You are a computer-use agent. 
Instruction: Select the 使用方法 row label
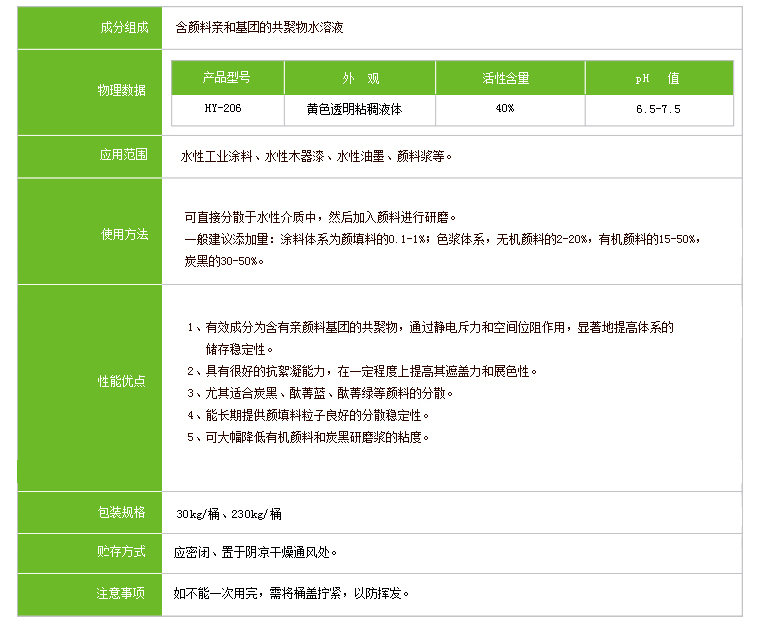(124, 234)
